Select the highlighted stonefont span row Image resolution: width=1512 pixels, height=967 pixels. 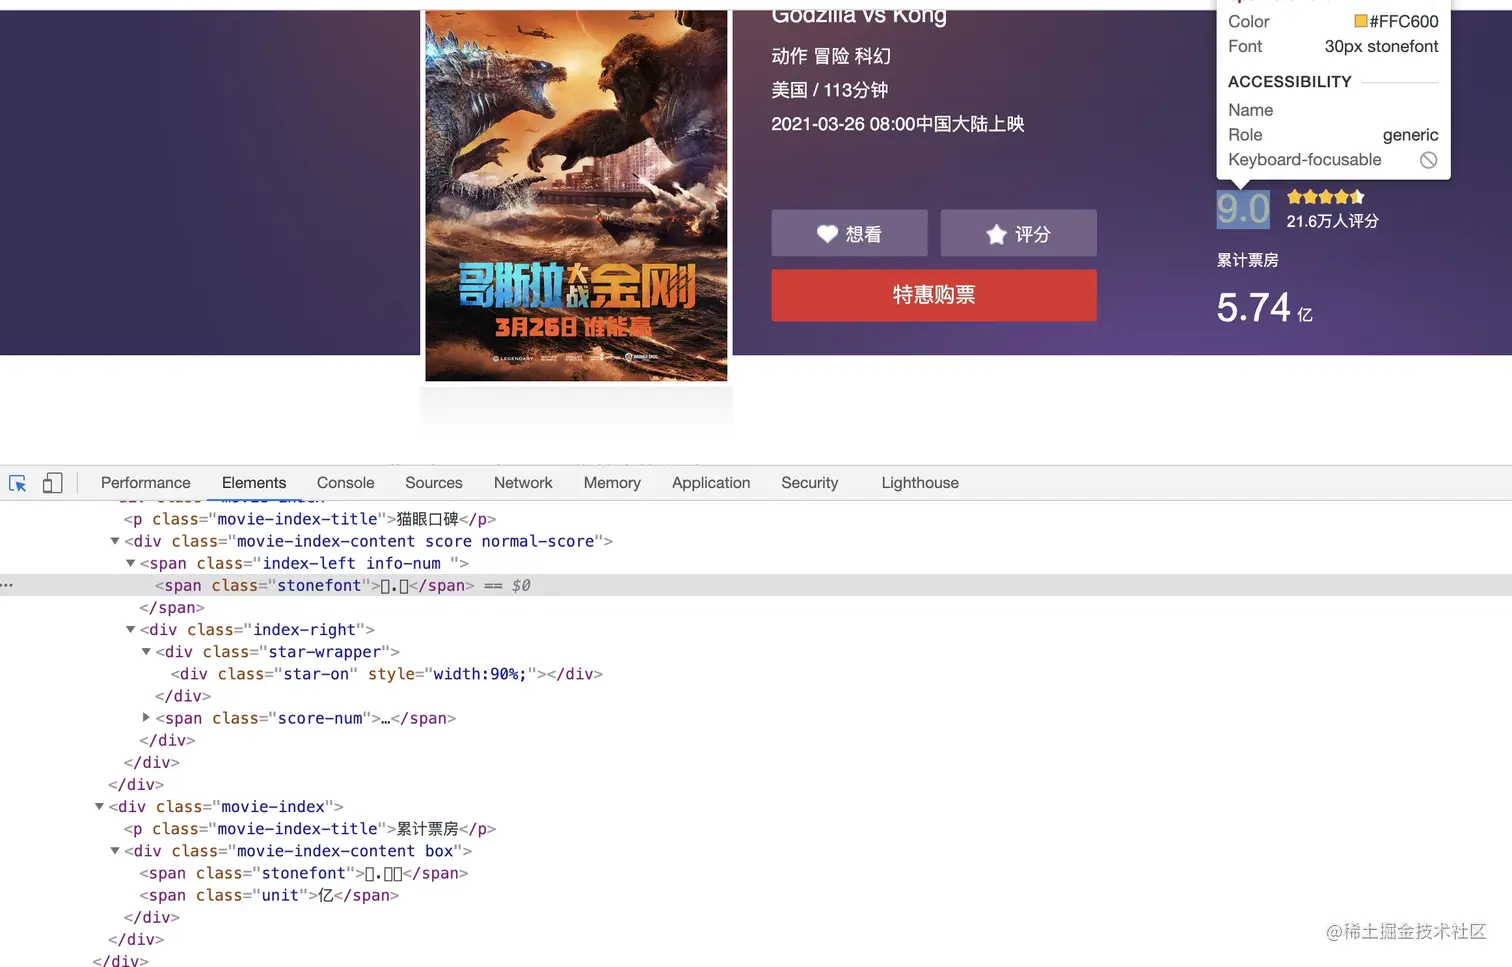tap(756, 585)
